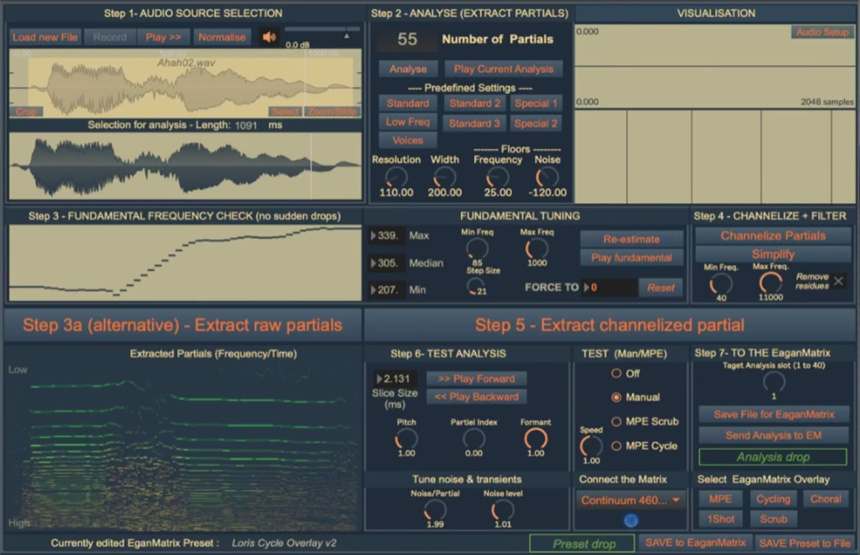Click Play Forward
The image size is (860, 555).
[x=476, y=379]
